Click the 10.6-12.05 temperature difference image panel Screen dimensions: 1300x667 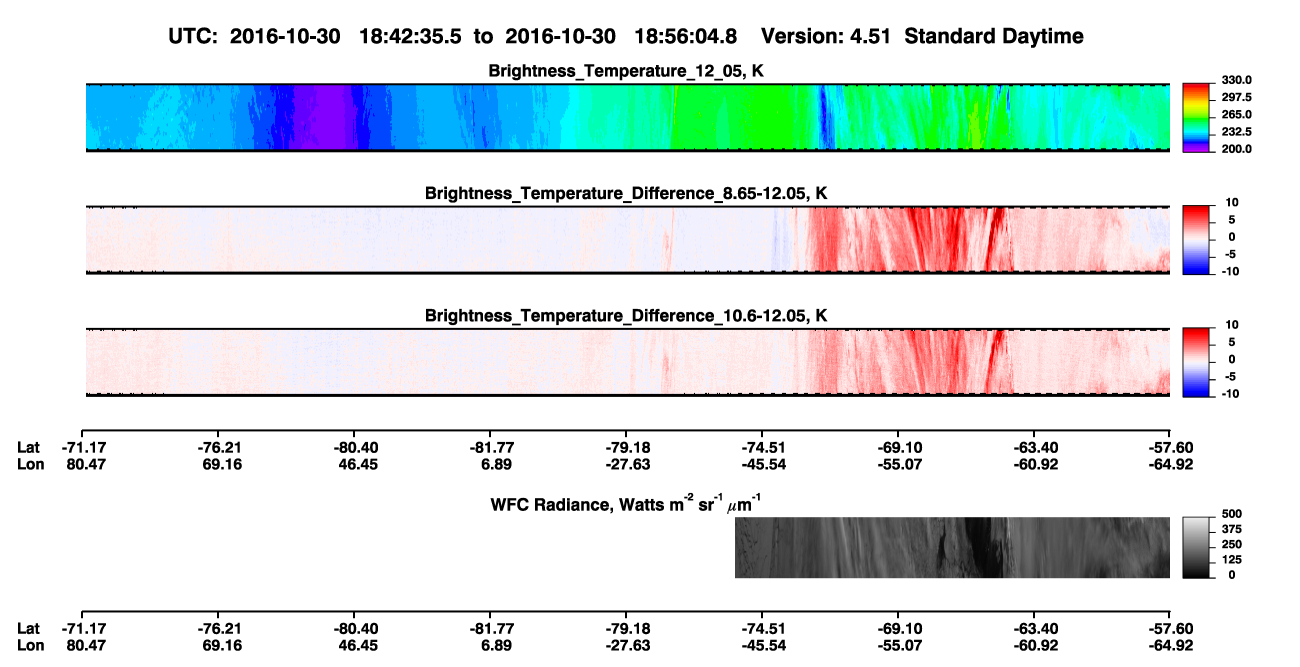[628, 361]
